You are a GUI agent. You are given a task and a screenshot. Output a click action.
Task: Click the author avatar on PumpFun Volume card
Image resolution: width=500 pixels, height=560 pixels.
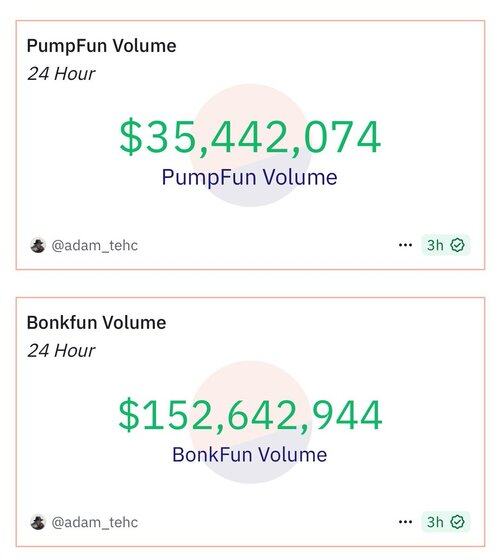38,245
